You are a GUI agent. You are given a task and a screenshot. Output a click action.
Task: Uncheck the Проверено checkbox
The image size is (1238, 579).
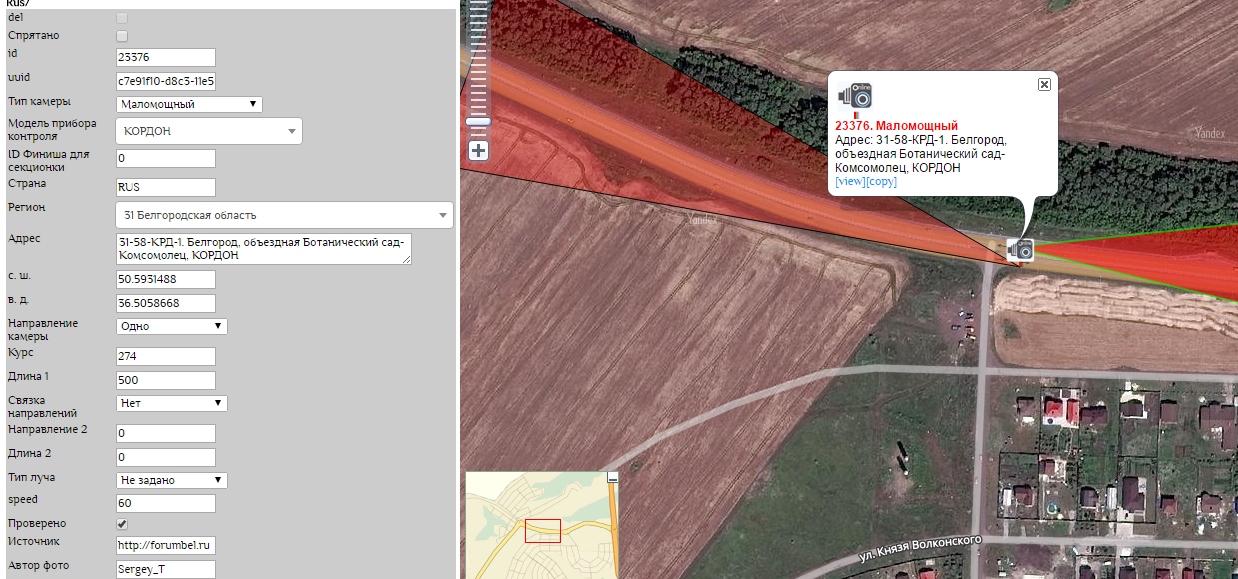(x=122, y=524)
